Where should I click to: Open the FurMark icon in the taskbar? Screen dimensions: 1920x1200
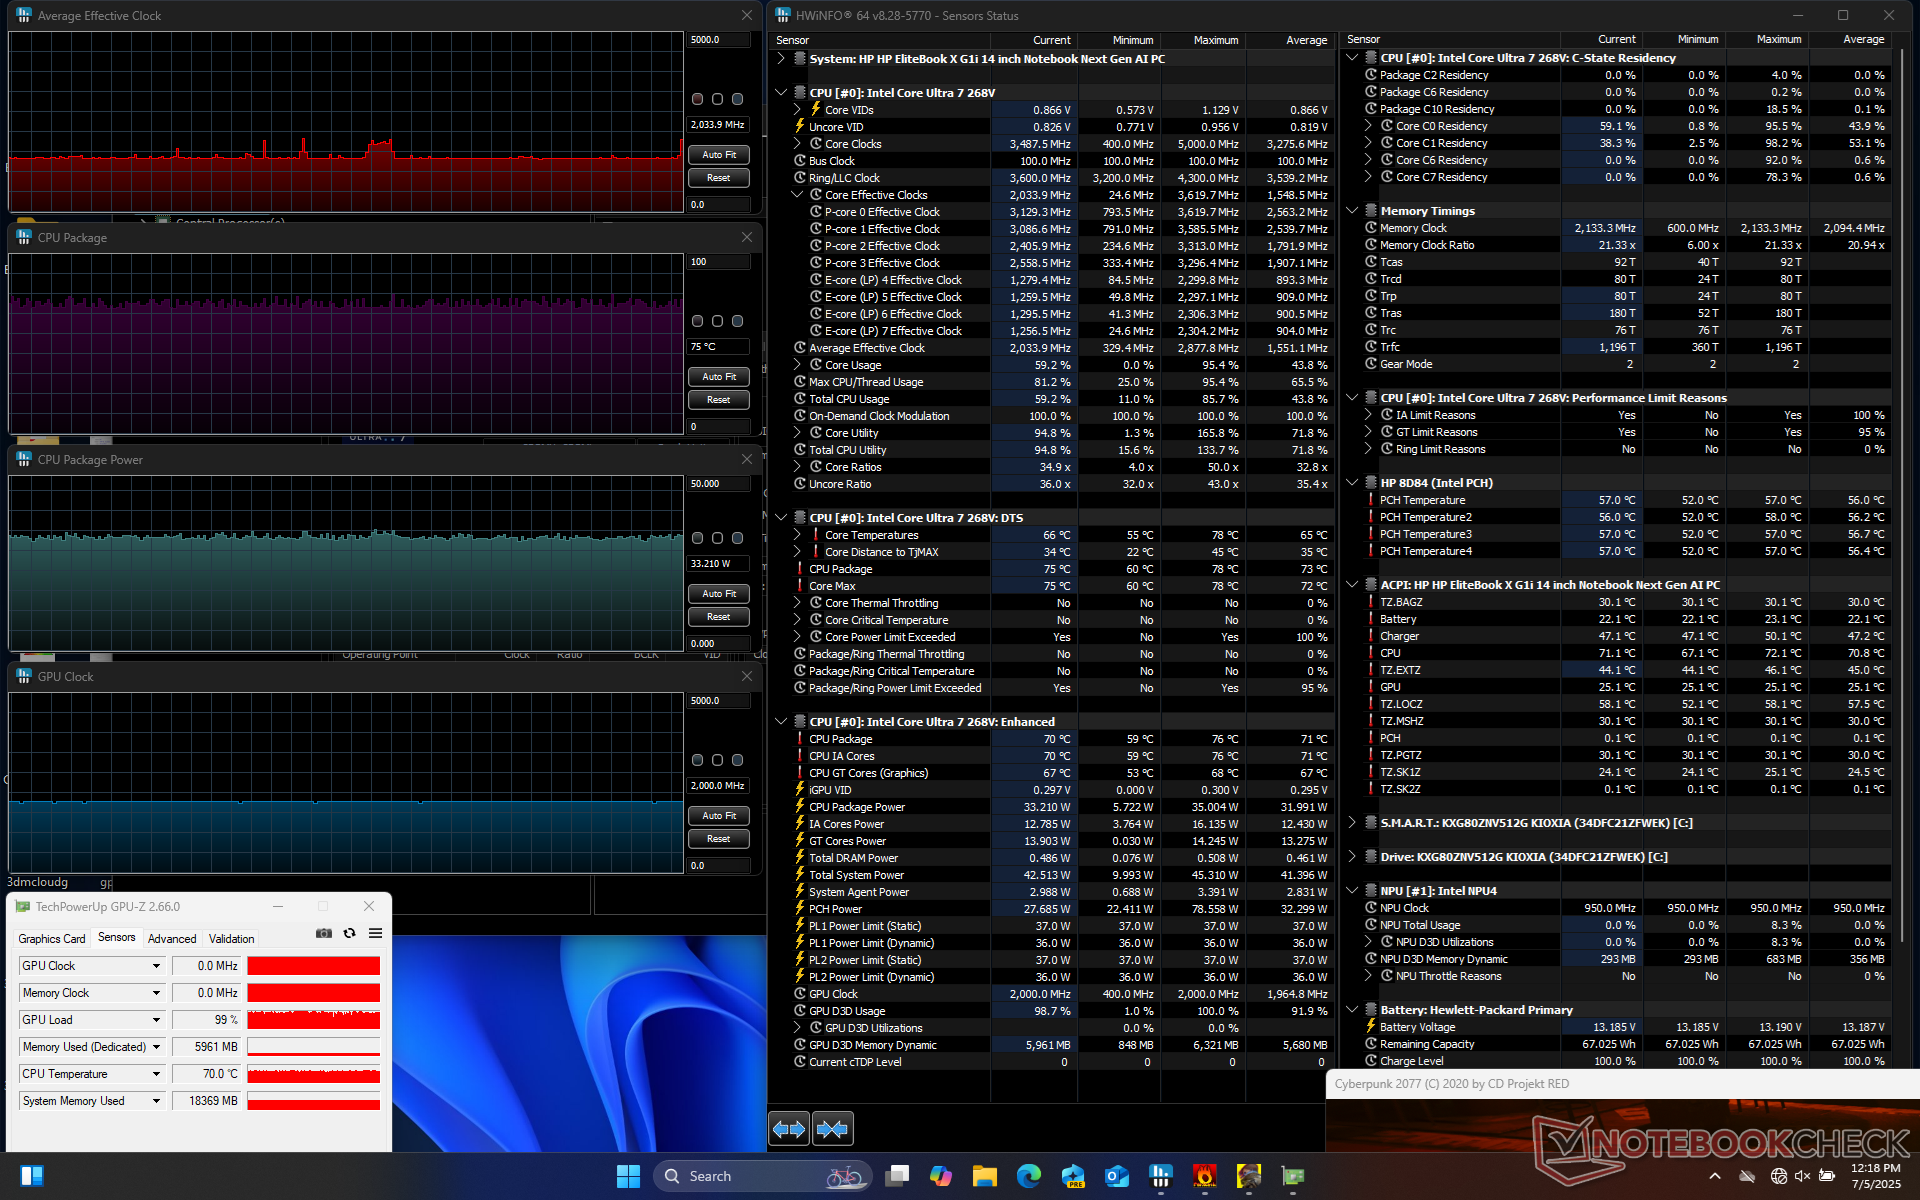tap(1204, 1176)
